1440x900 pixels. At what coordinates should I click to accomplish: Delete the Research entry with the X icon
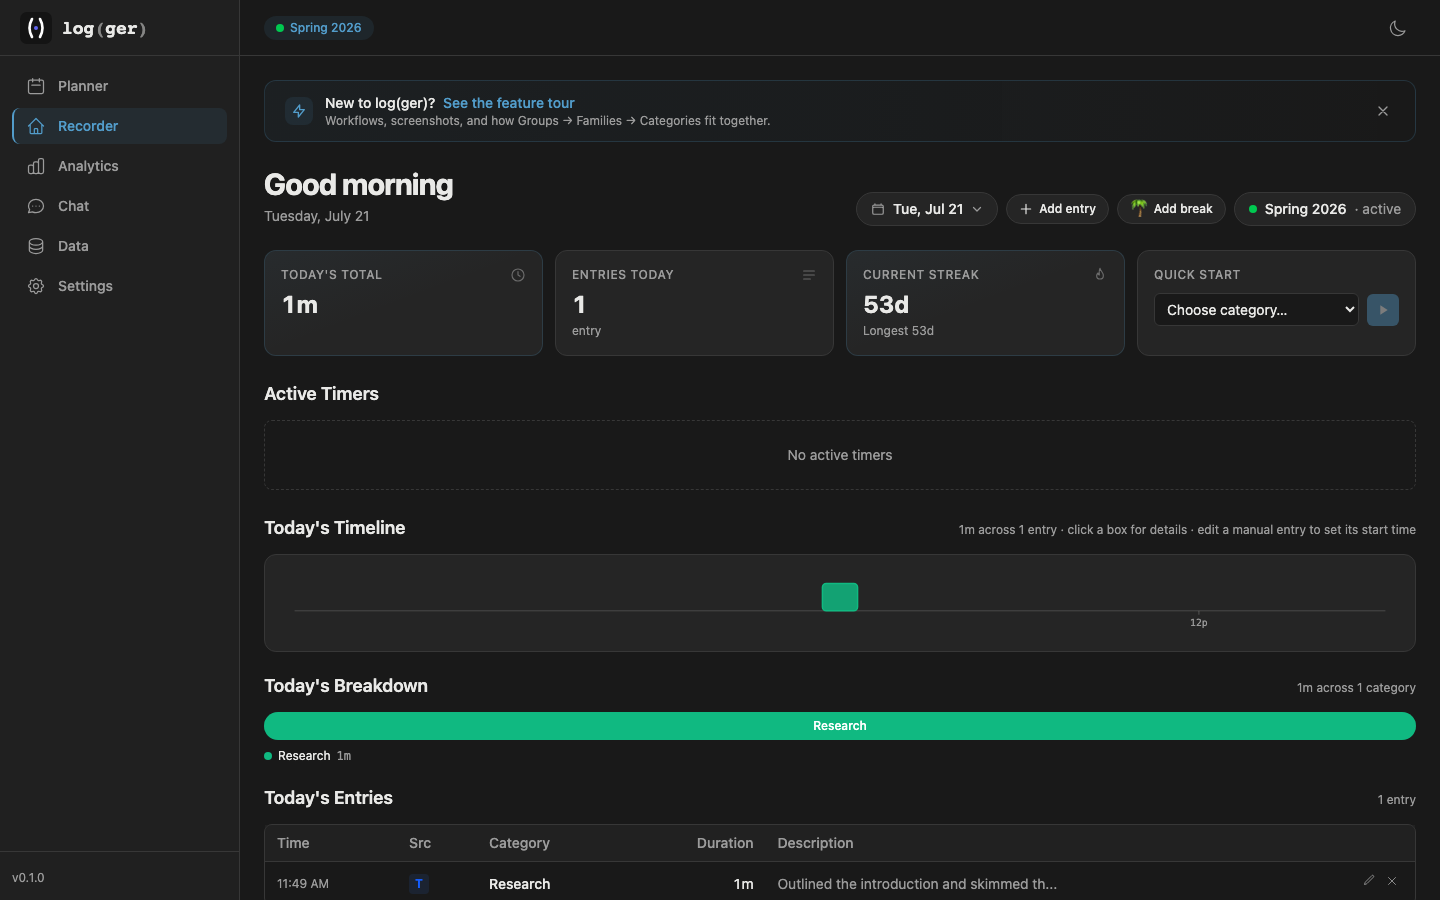1392,881
